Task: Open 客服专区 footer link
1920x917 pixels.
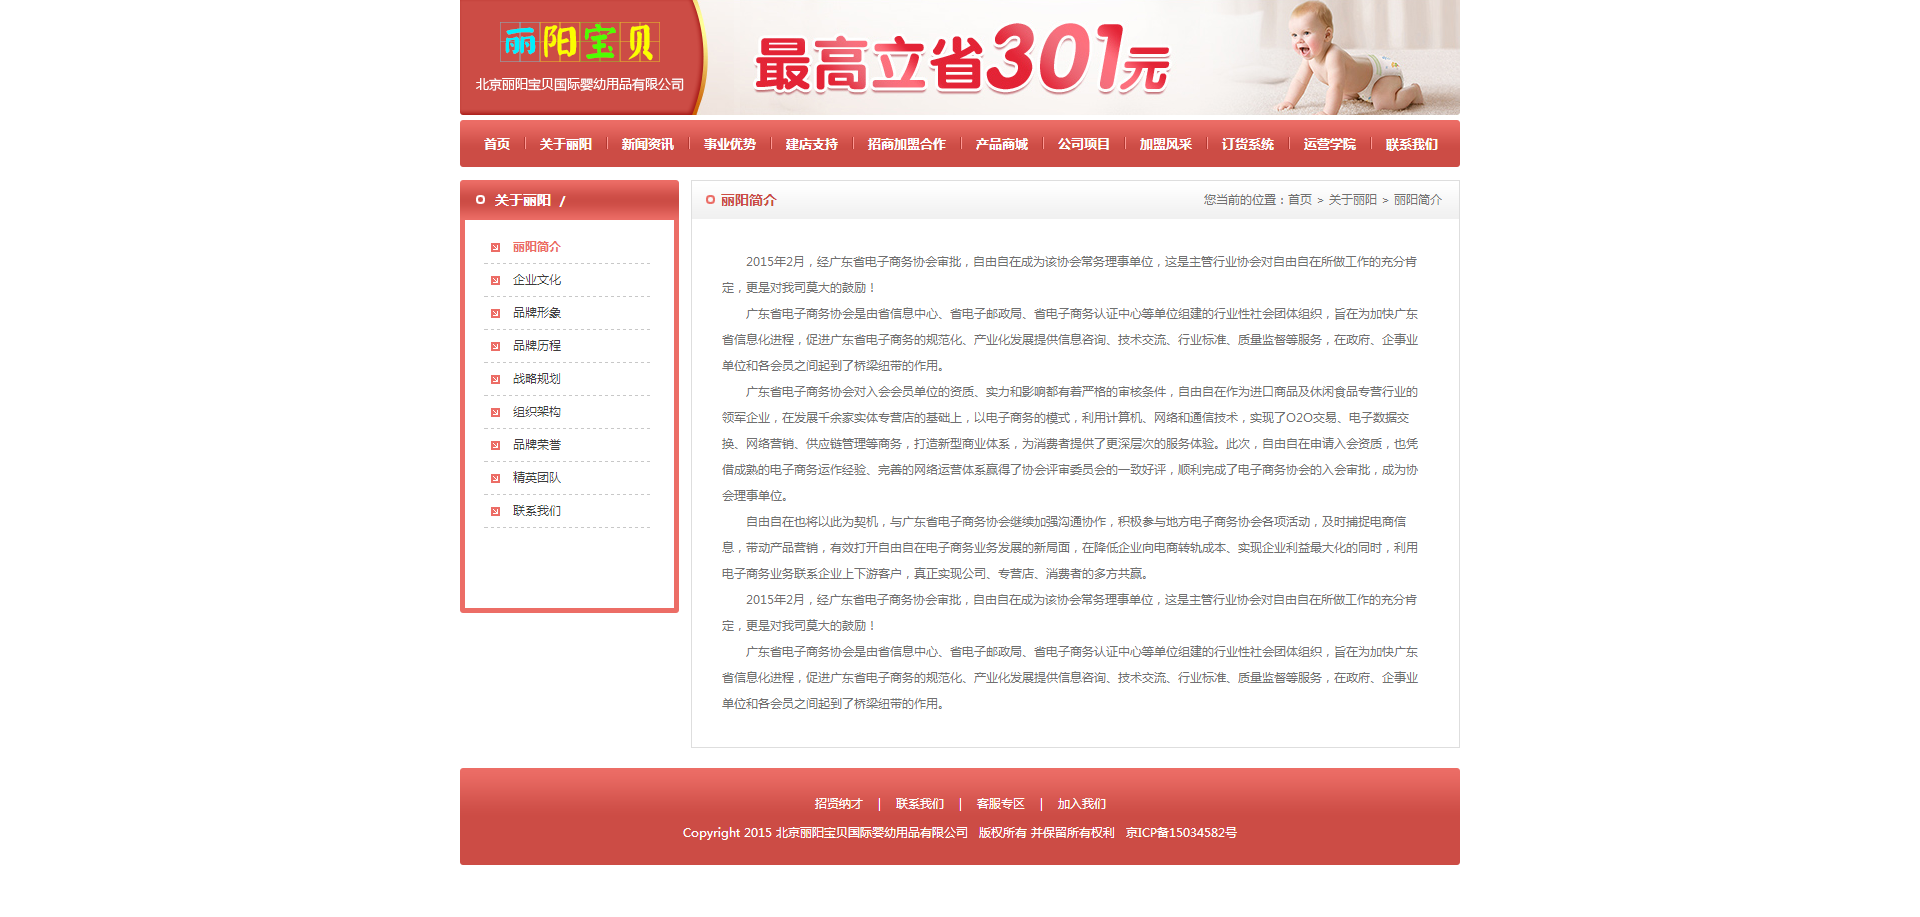Action: [1000, 804]
